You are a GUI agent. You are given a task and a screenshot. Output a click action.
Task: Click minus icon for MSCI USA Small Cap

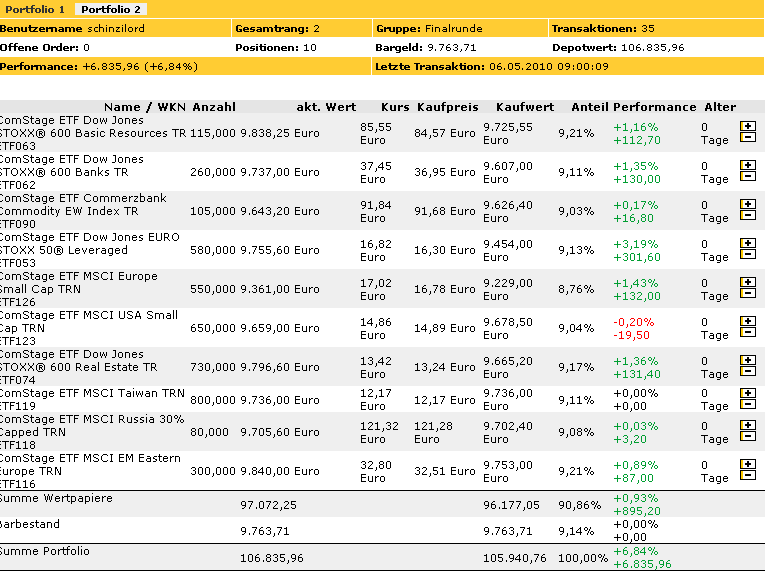coord(746,333)
